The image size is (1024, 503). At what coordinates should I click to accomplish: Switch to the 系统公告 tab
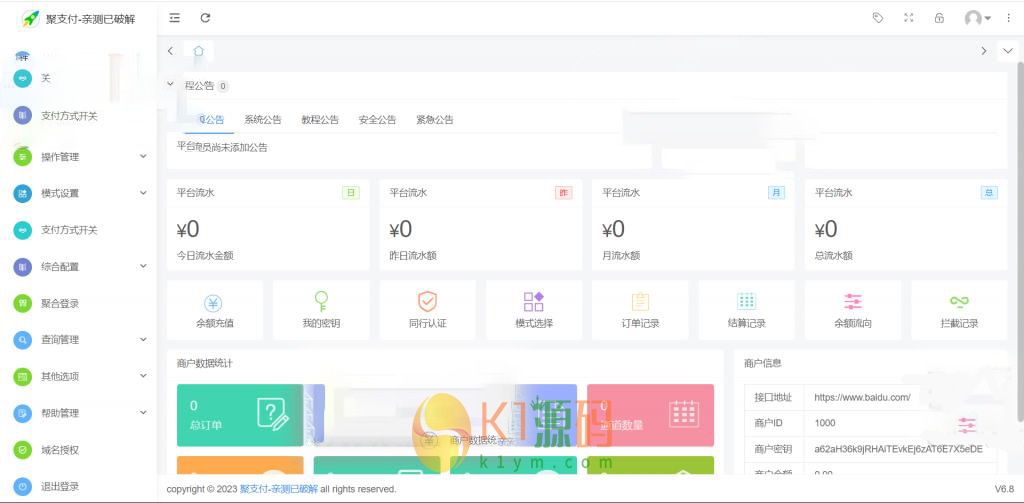click(x=263, y=120)
